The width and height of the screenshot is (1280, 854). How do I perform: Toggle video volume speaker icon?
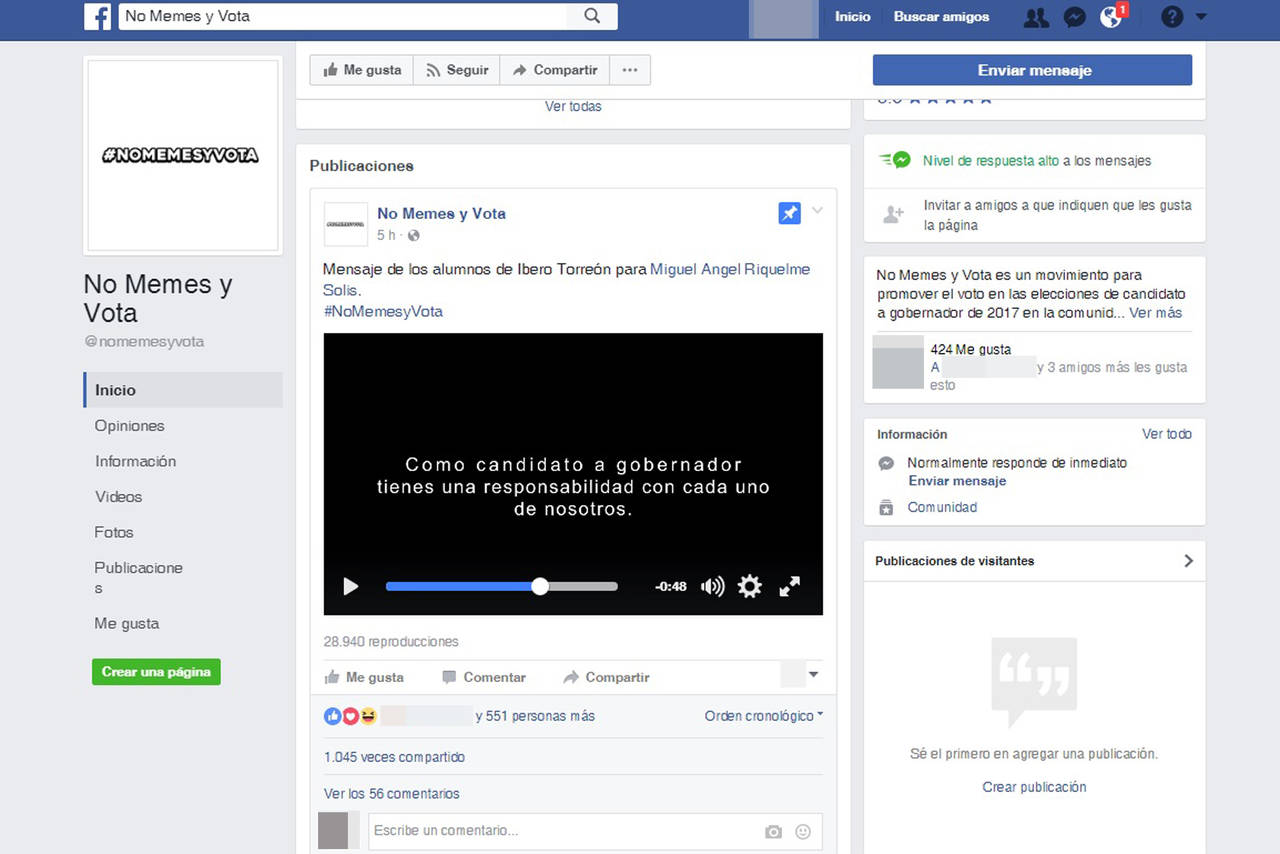(x=712, y=586)
